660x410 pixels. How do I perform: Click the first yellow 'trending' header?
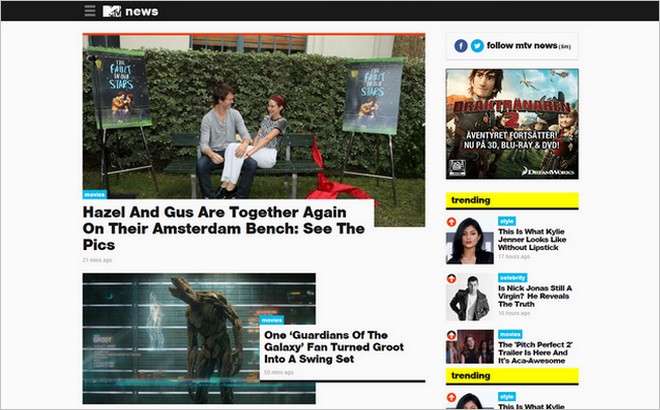[x=512, y=200]
